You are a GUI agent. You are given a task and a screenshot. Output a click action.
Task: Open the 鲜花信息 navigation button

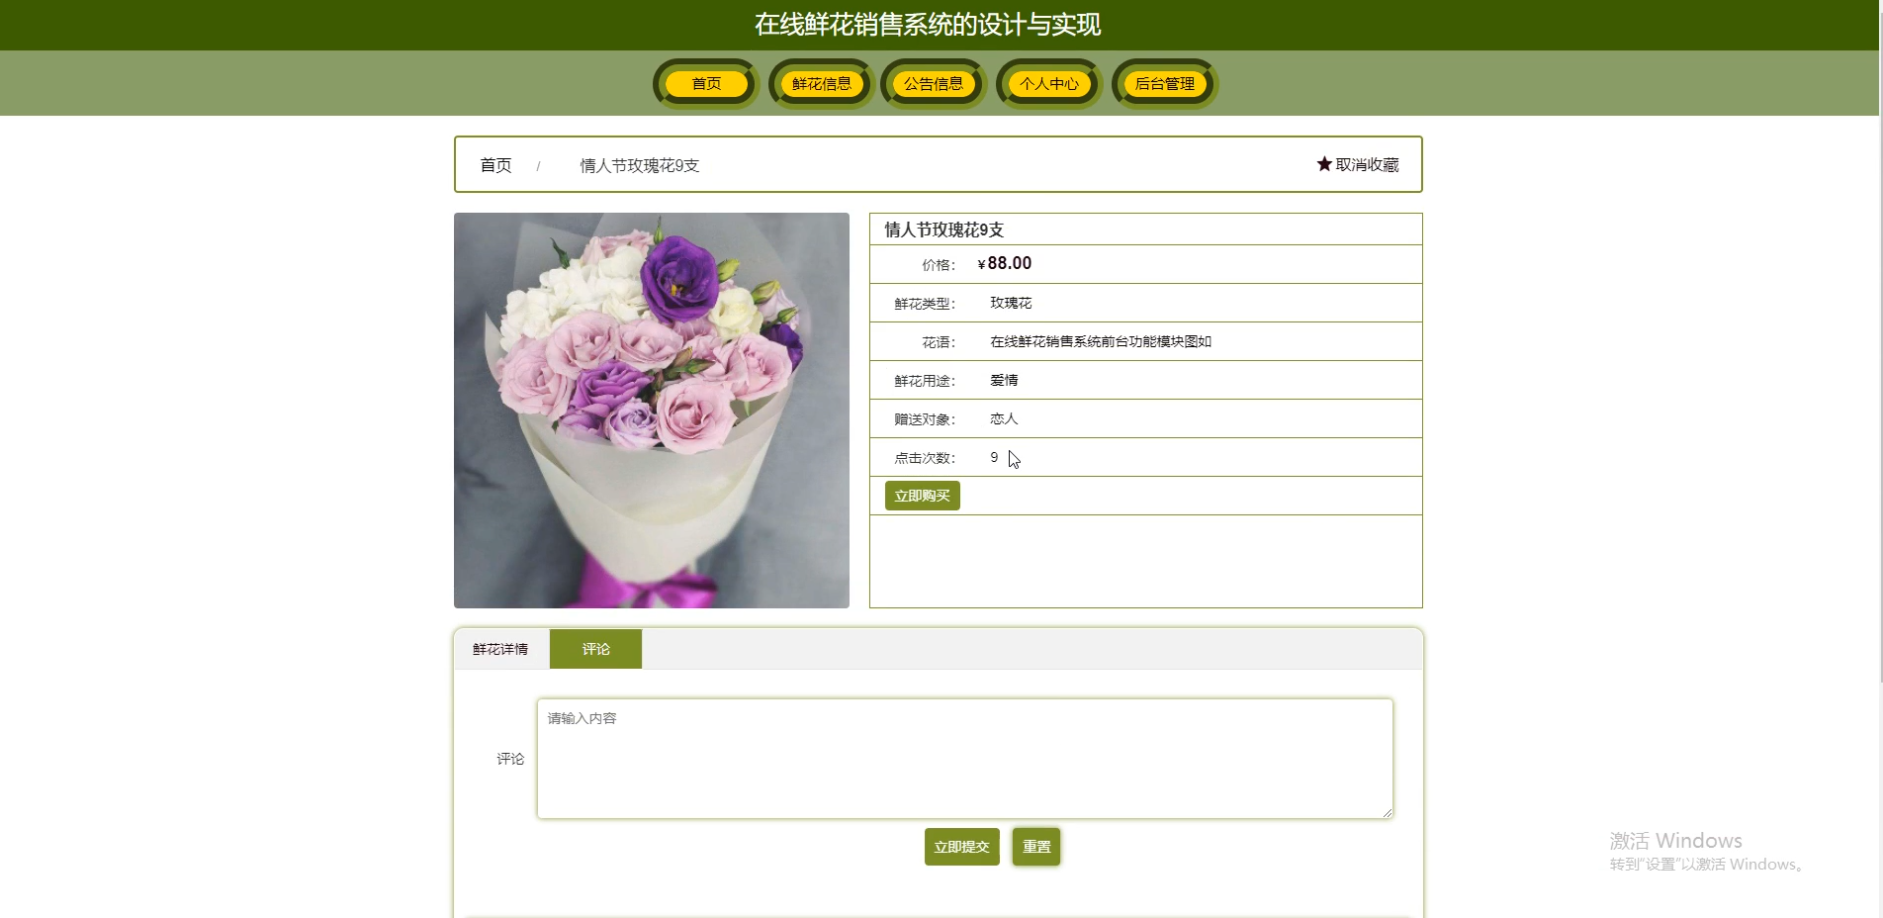822,84
